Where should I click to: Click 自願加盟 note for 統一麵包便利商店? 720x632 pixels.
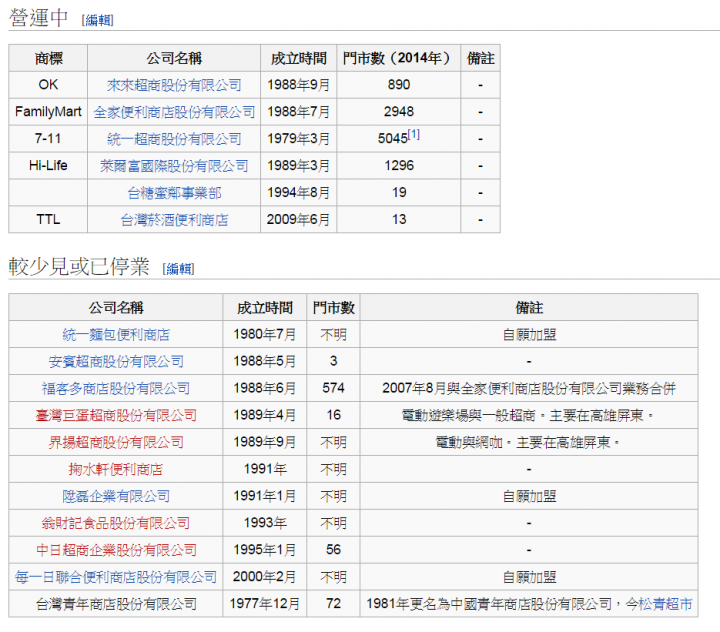529,334
